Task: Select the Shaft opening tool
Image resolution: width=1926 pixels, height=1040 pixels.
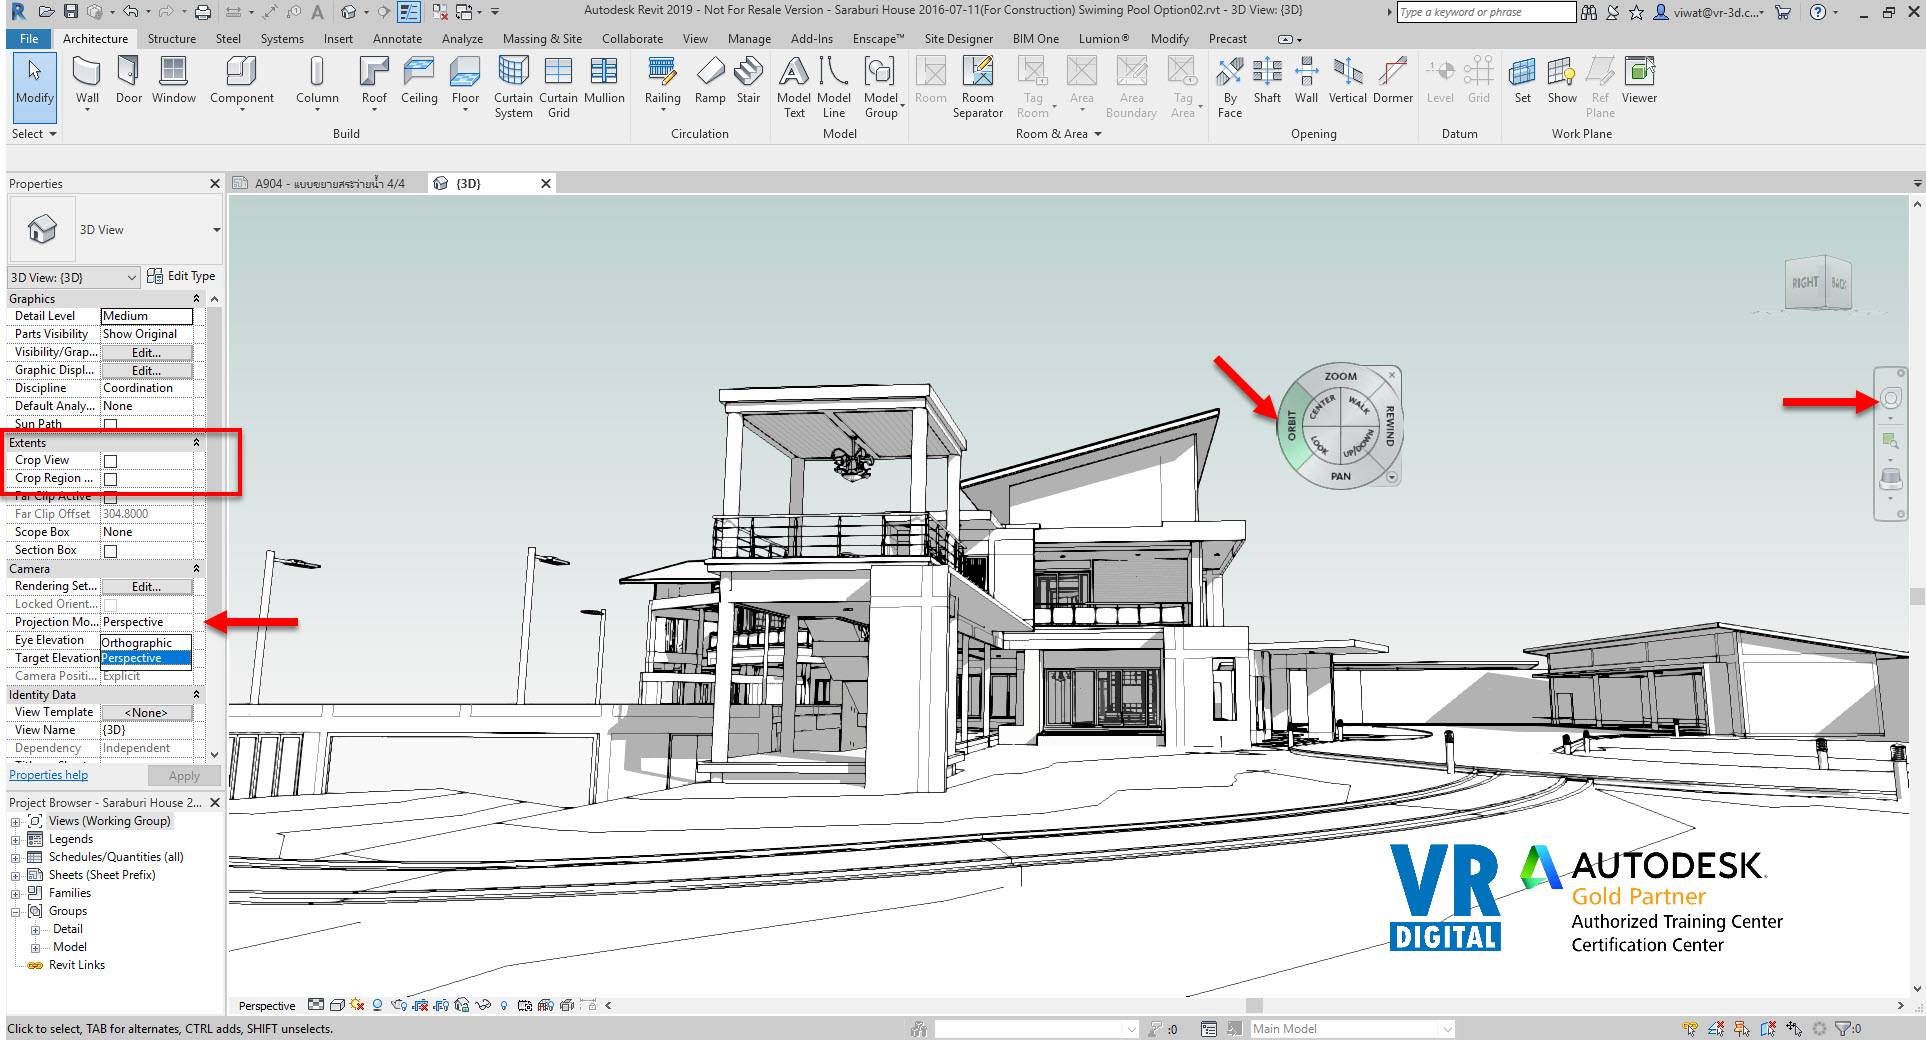Action: pyautogui.click(x=1267, y=81)
